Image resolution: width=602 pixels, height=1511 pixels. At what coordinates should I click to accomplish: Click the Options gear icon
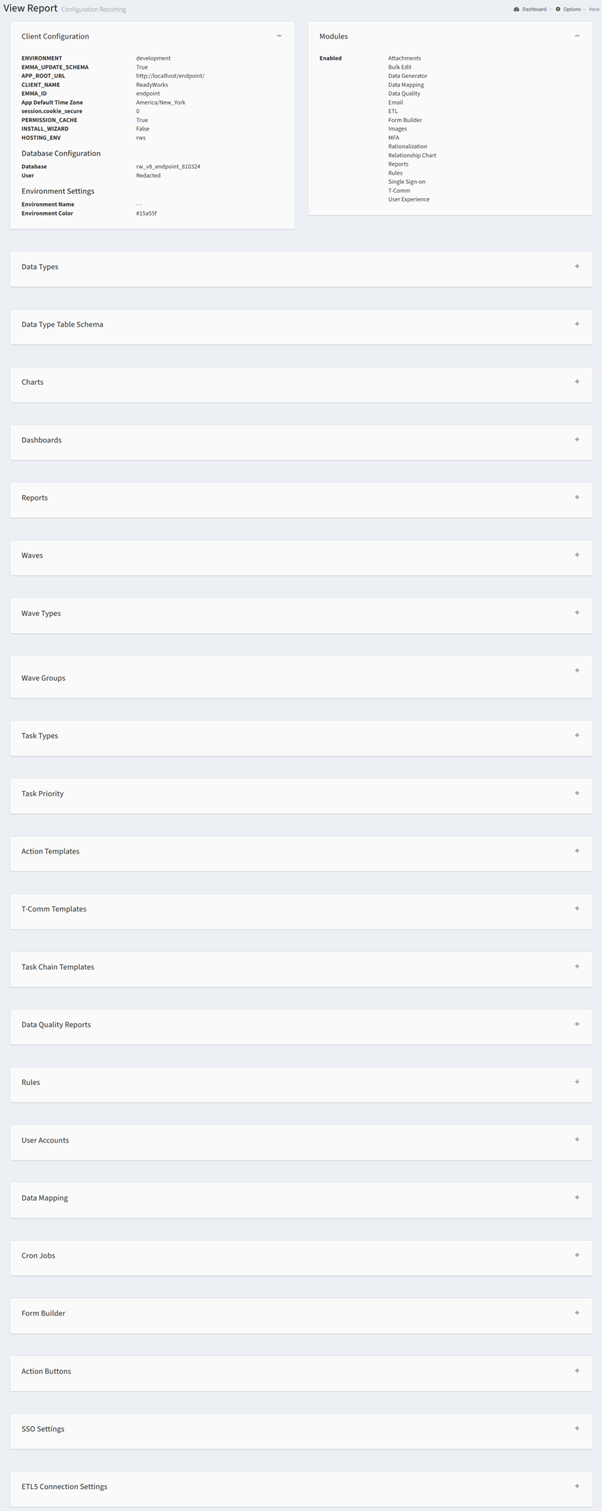(x=558, y=9)
